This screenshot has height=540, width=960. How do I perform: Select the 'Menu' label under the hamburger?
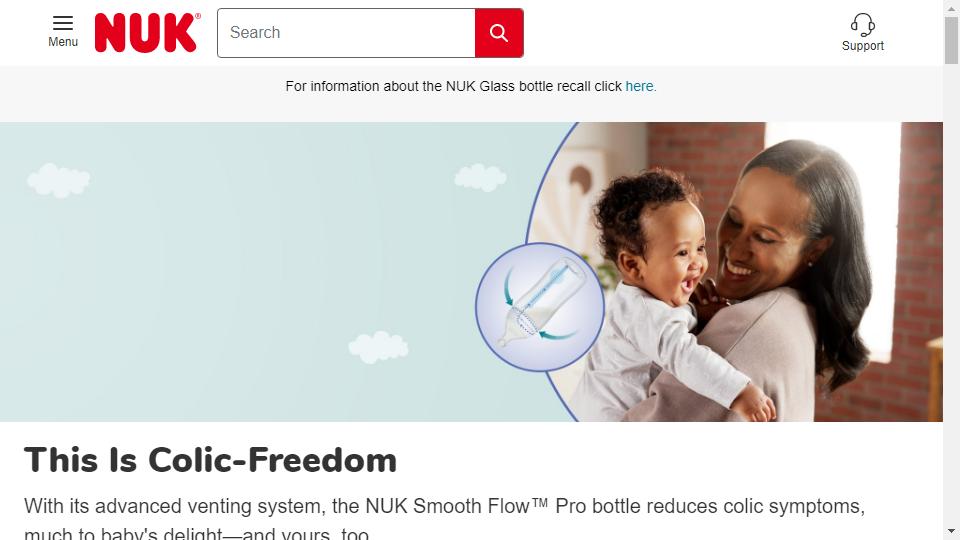coord(63,42)
